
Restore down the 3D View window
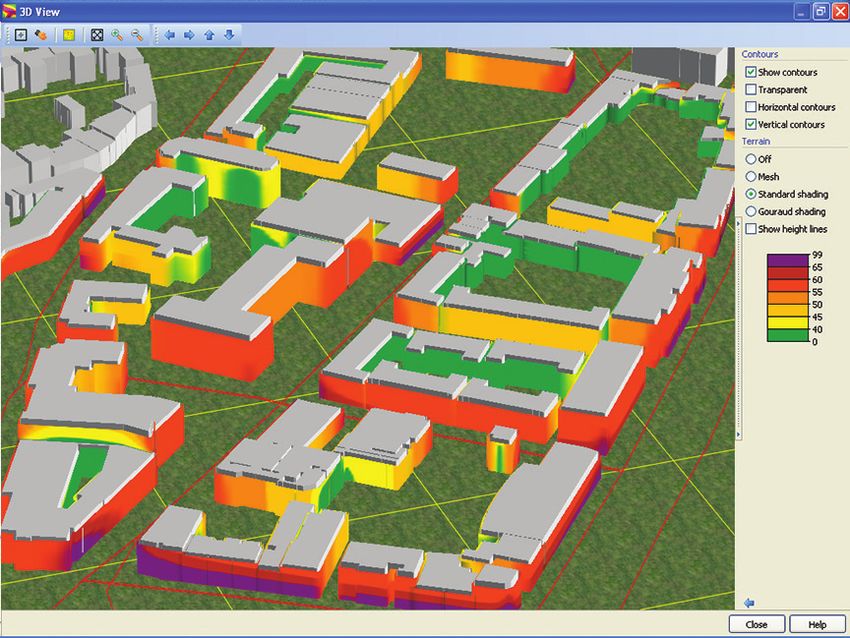point(821,11)
